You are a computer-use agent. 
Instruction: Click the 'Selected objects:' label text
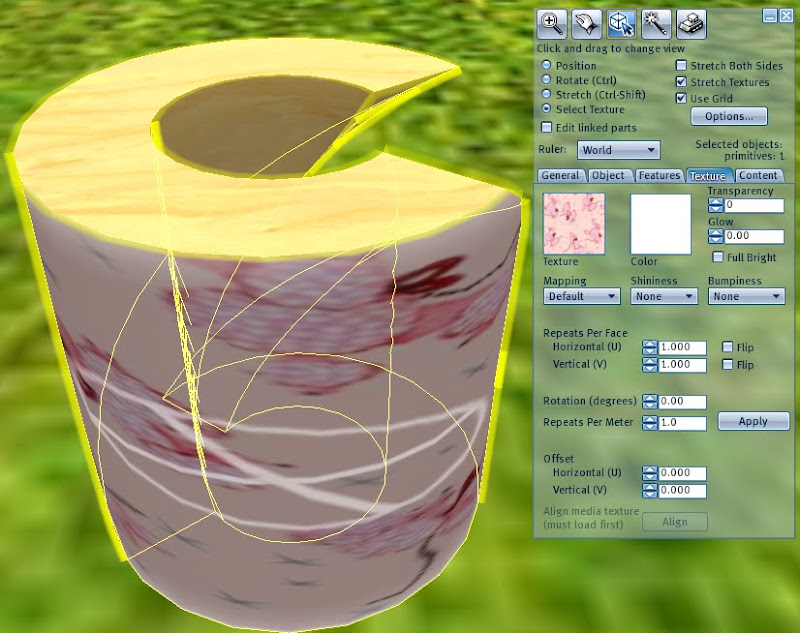(x=738, y=144)
